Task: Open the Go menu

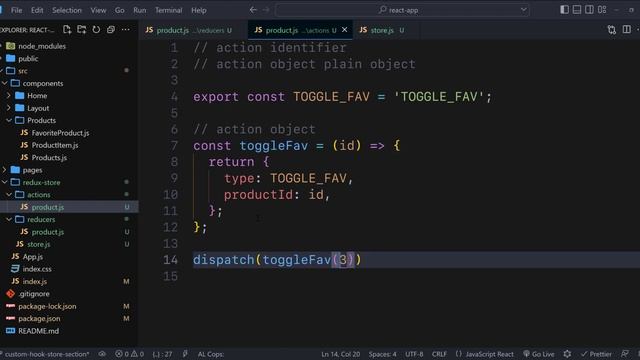Action: 120,10
